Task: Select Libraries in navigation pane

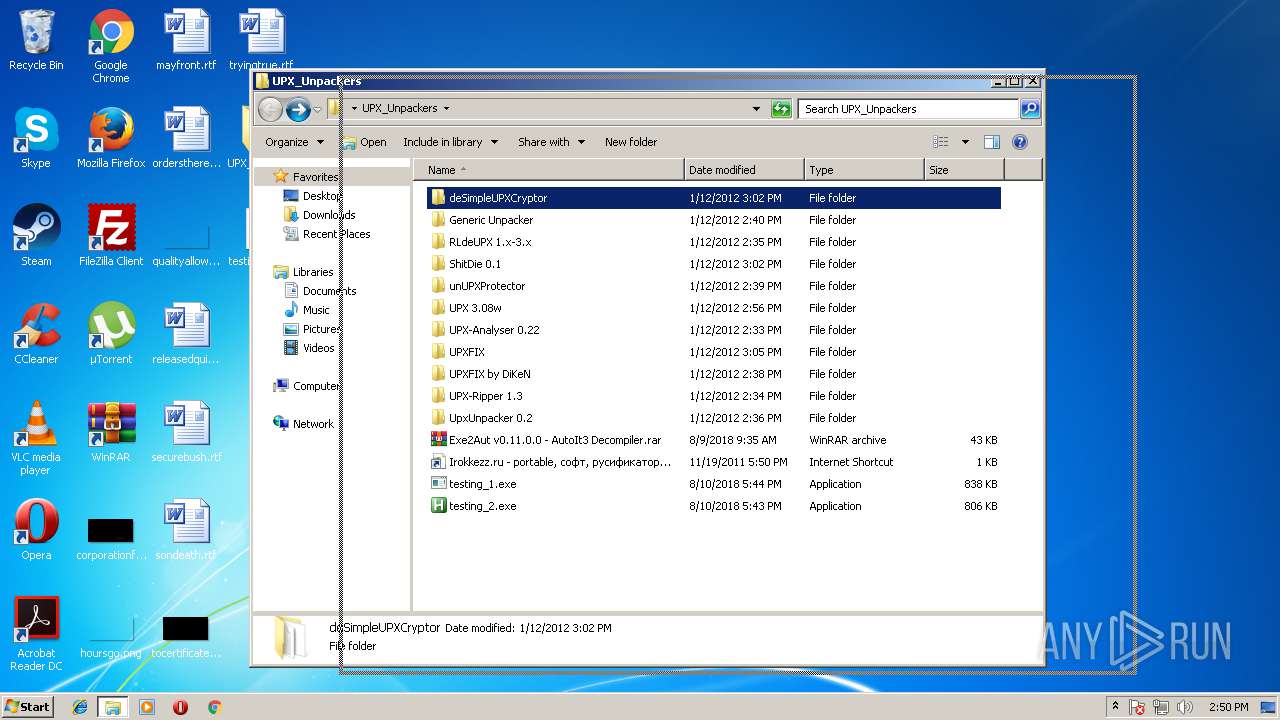Action: [x=313, y=272]
